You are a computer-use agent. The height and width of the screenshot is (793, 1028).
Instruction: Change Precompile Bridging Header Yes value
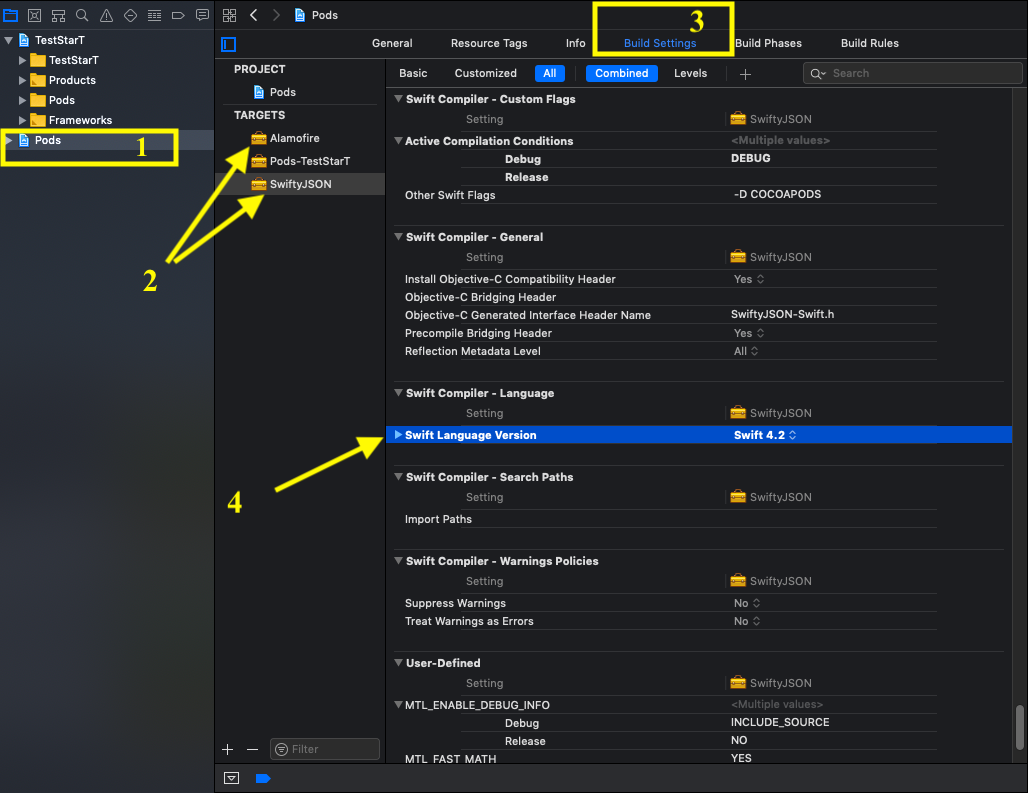[749, 333]
